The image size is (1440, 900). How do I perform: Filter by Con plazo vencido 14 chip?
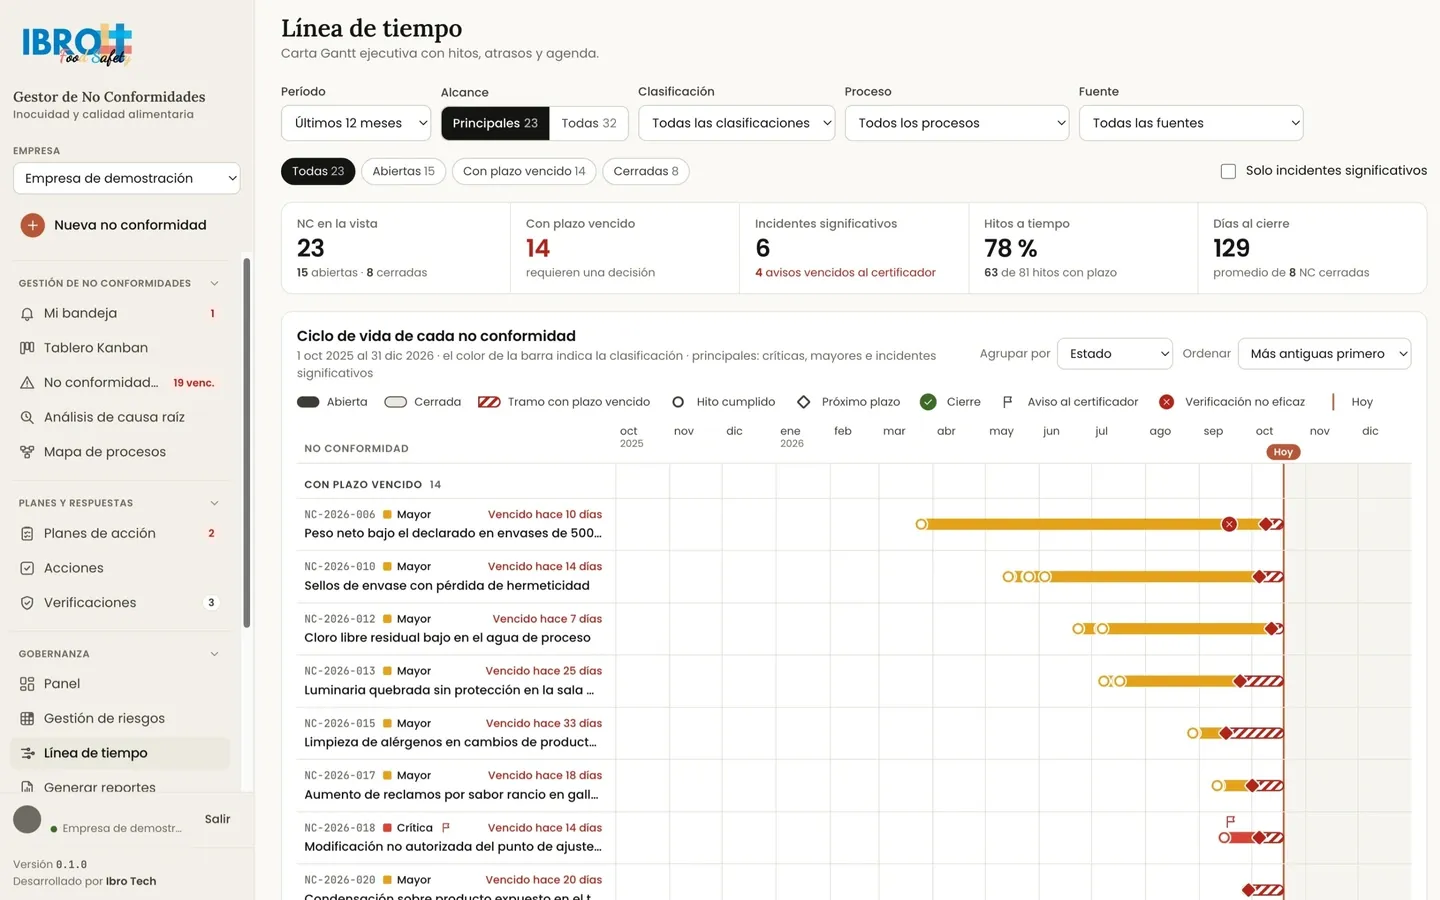(524, 171)
